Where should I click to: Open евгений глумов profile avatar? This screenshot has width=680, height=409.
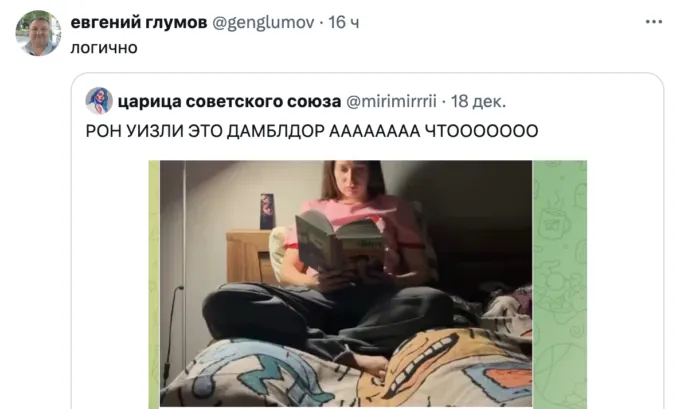tap(38, 33)
